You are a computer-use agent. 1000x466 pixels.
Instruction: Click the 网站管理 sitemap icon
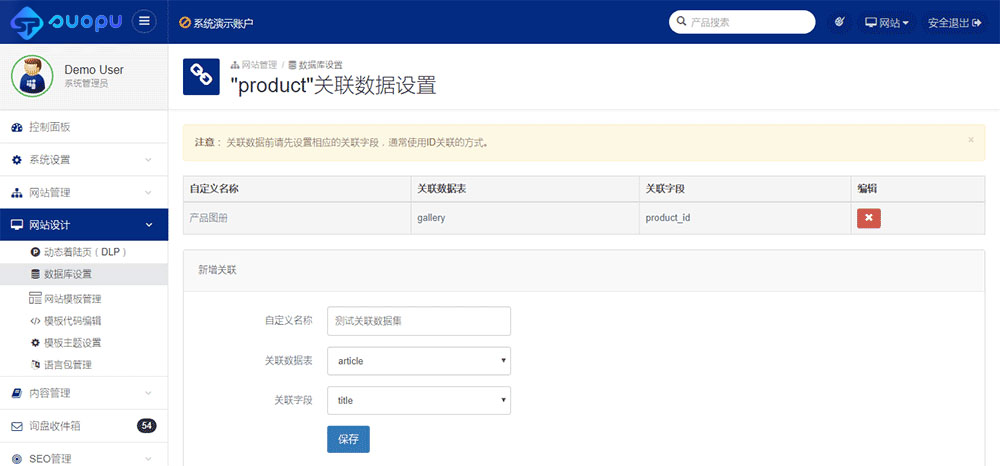pyautogui.click(x=17, y=193)
